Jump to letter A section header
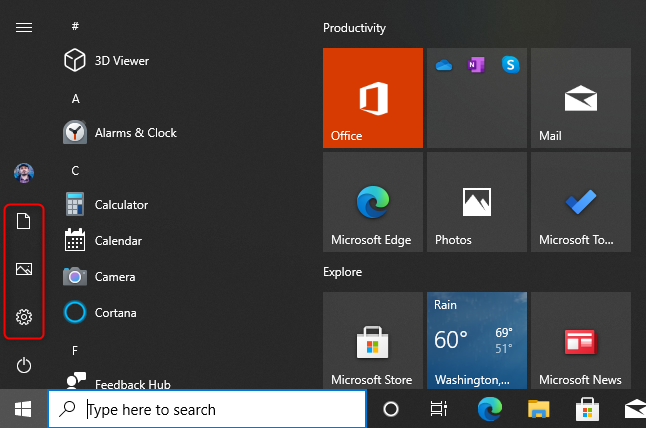Screen dimensions: 646x428 point(75,99)
